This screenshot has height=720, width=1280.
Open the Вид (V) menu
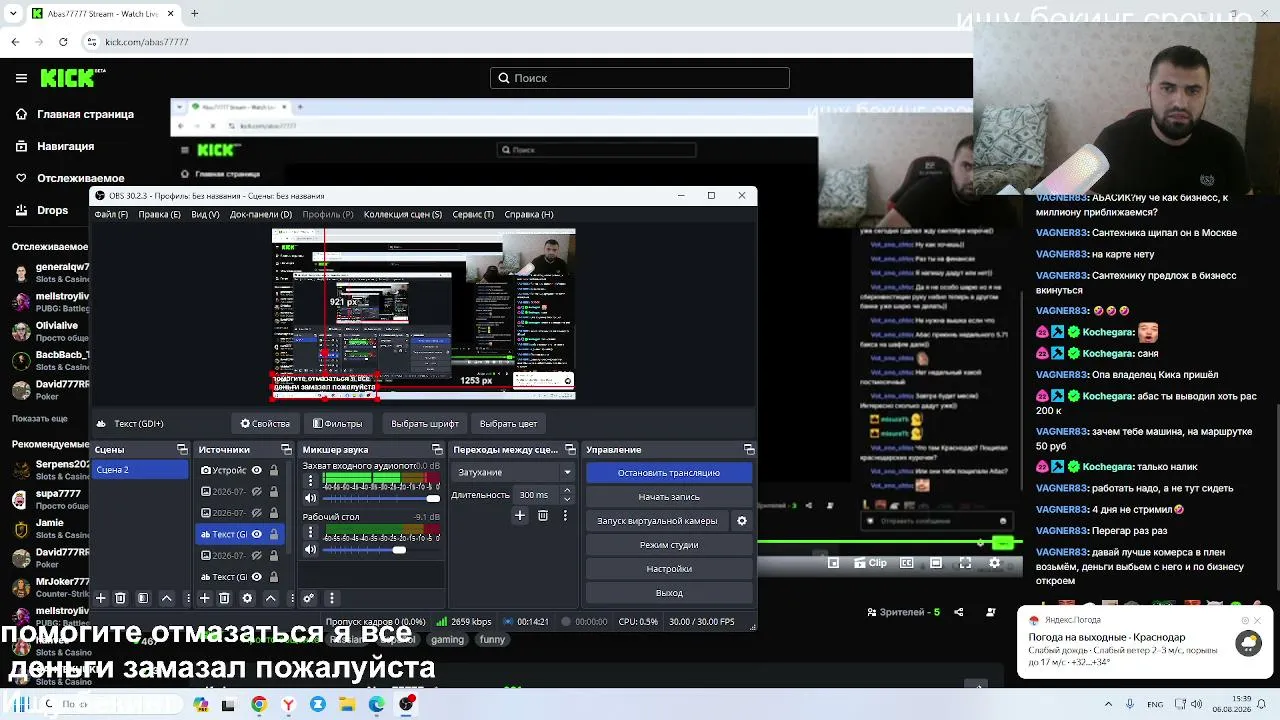(x=205, y=214)
